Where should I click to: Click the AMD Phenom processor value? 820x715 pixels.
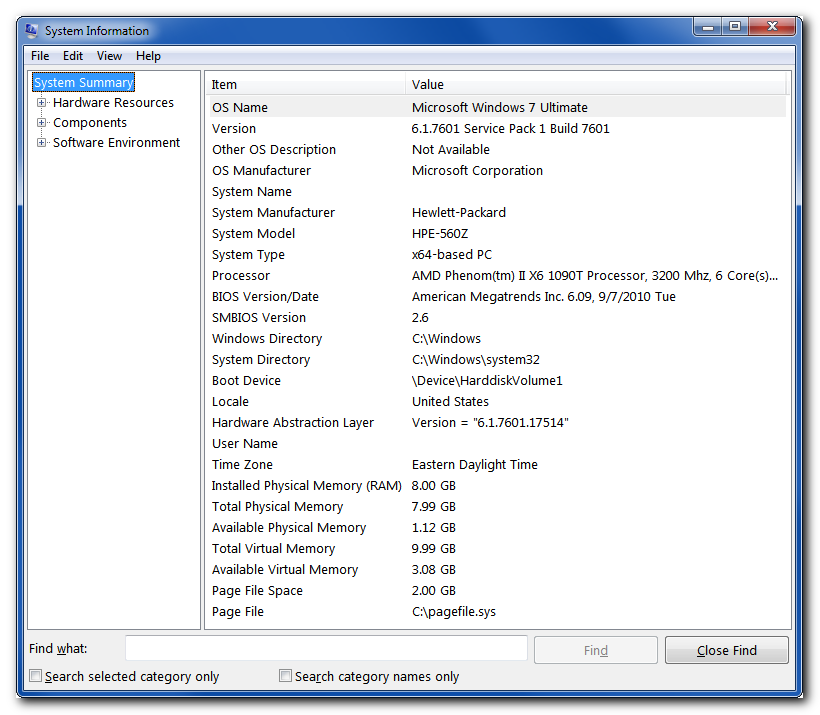click(x=595, y=275)
